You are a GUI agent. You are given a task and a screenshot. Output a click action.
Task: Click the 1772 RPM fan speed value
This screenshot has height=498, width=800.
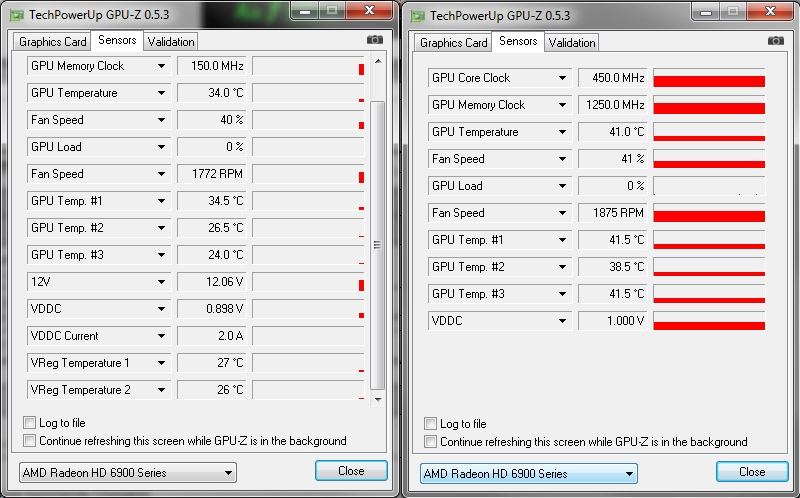tap(212, 174)
